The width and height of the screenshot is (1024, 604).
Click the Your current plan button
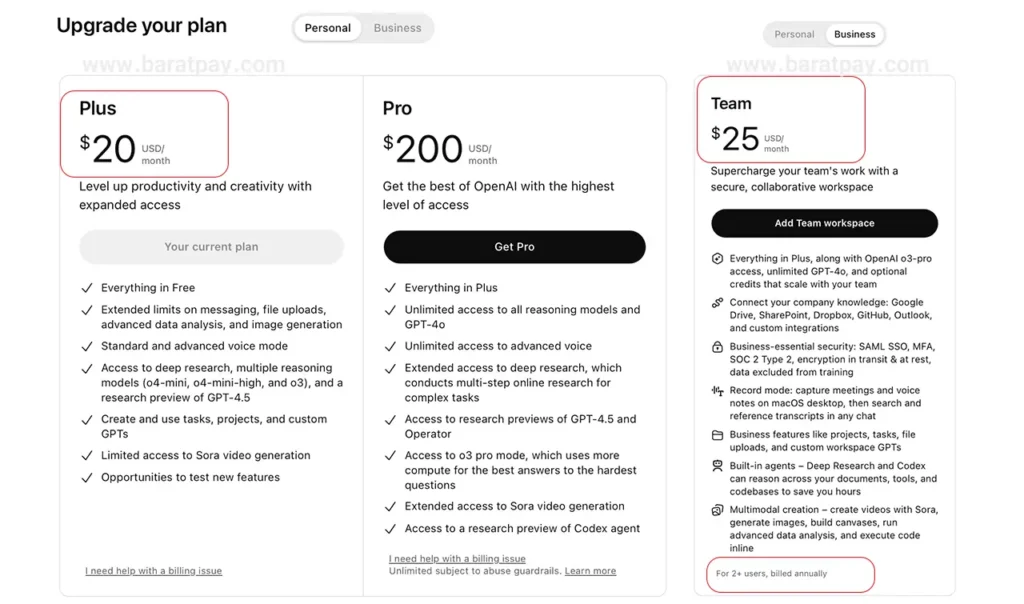[x=211, y=247]
